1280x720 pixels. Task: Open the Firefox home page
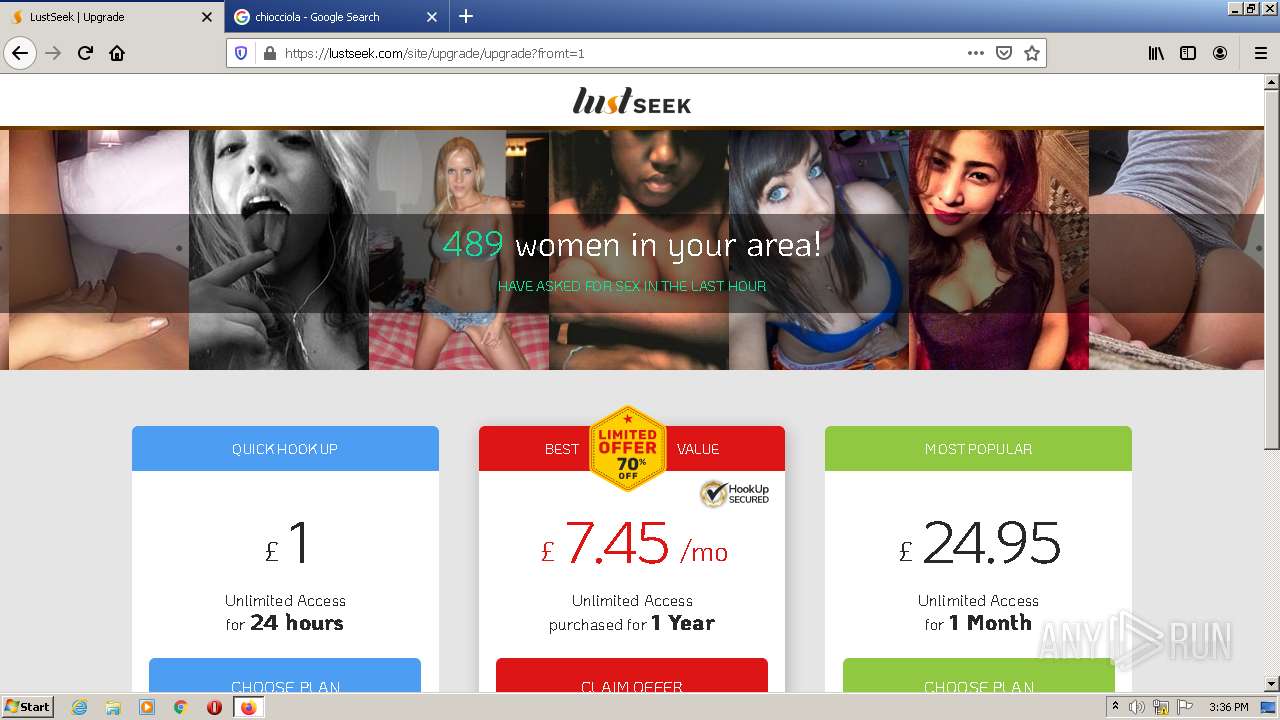point(117,53)
